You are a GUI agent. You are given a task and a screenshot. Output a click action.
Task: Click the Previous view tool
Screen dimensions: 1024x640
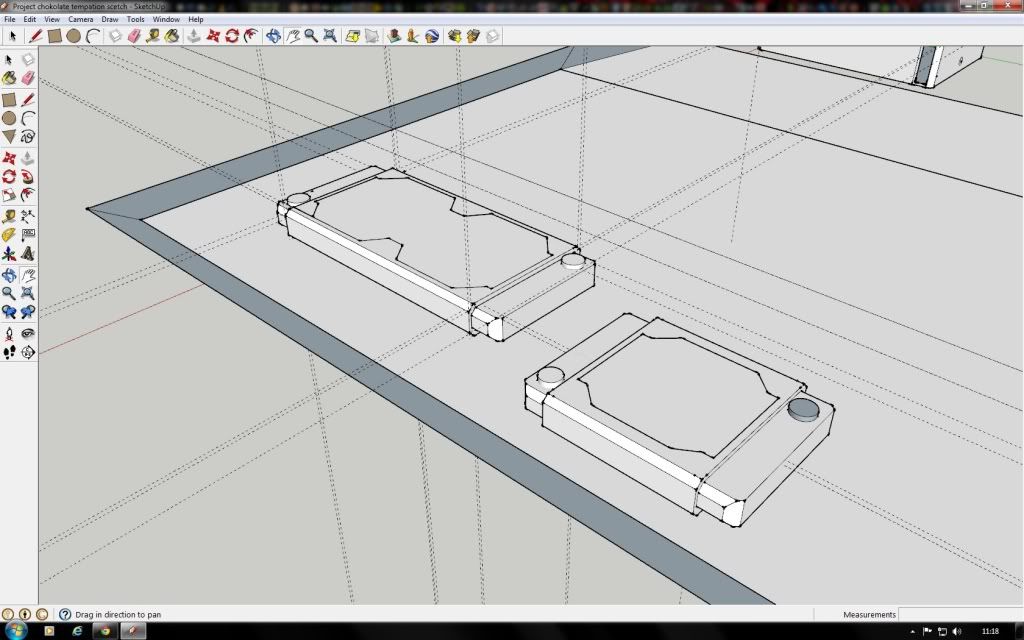[x=9, y=312]
